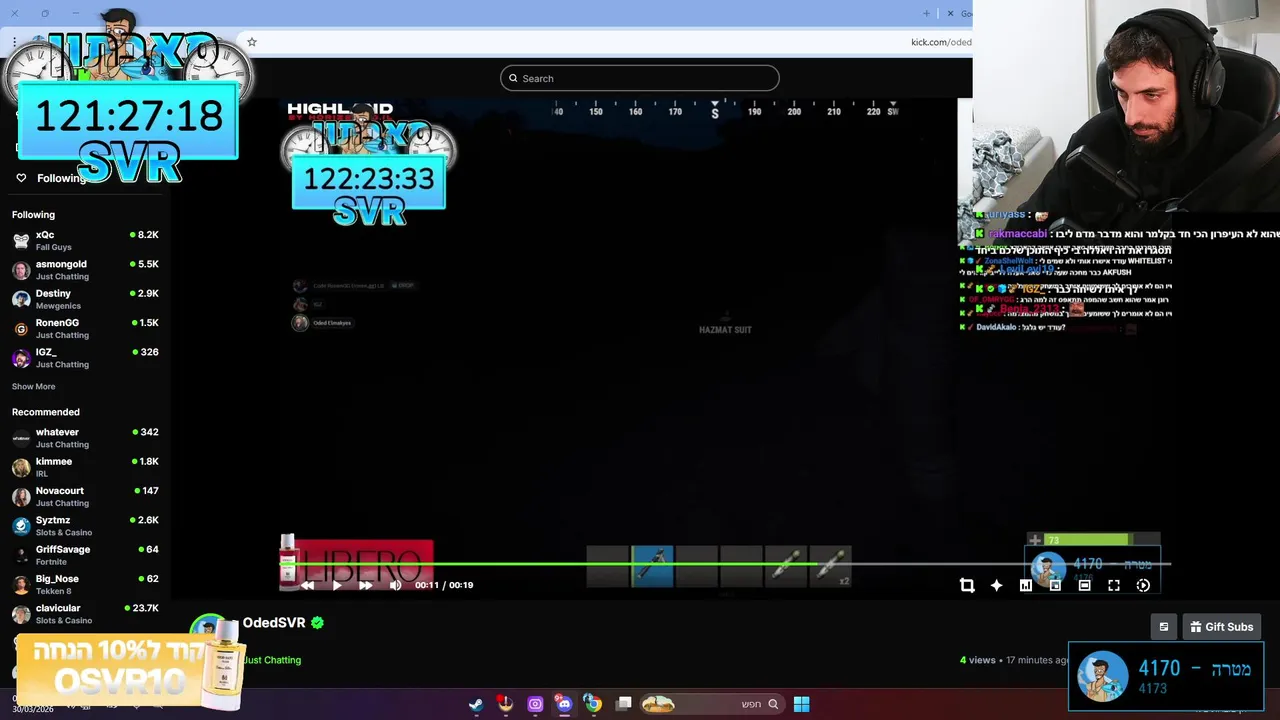Click the crop/clip icon in player controls

coord(967,585)
